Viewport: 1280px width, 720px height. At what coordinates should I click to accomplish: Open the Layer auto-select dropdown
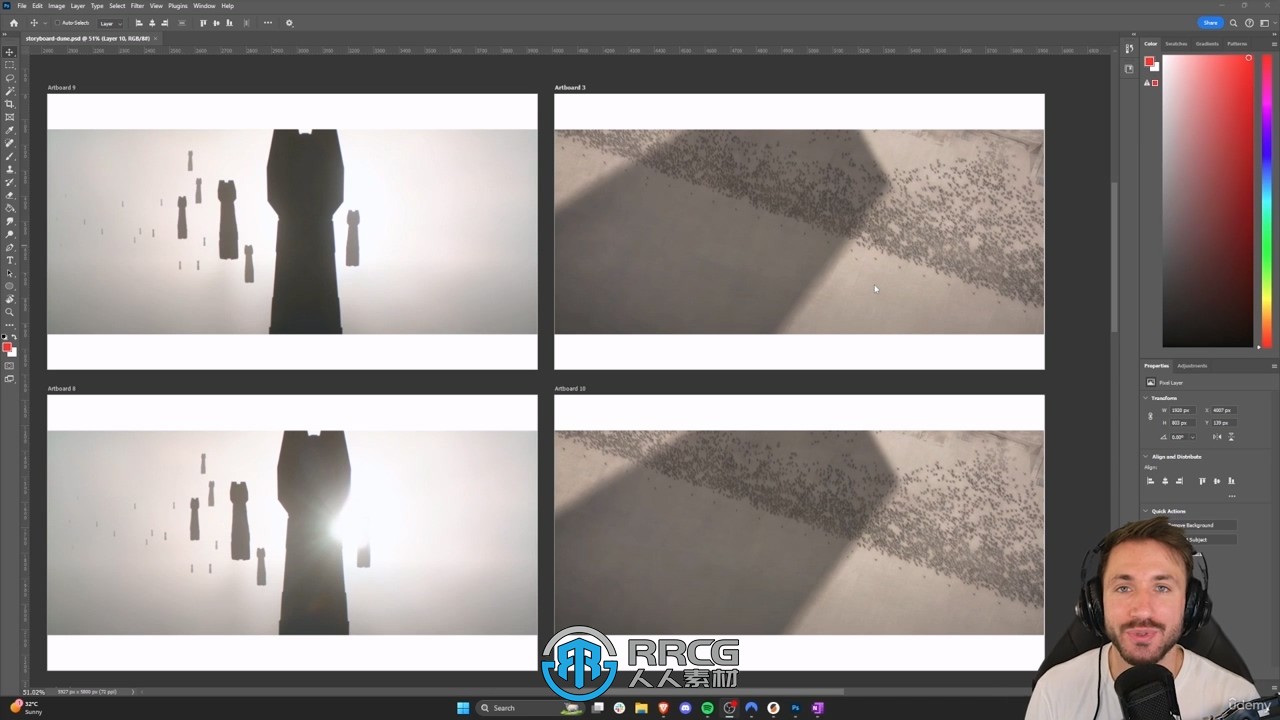[x=110, y=23]
